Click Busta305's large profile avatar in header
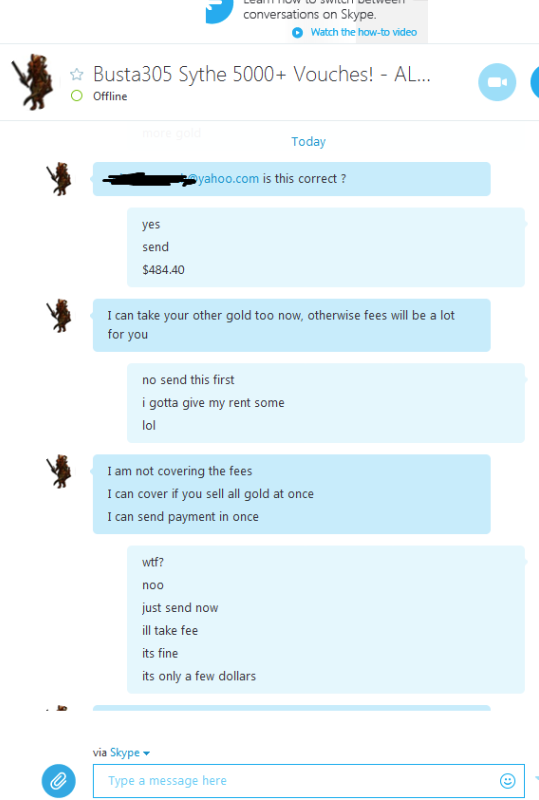This screenshot has width=539, height=800. pyautogui.click(x=34, y=82)
